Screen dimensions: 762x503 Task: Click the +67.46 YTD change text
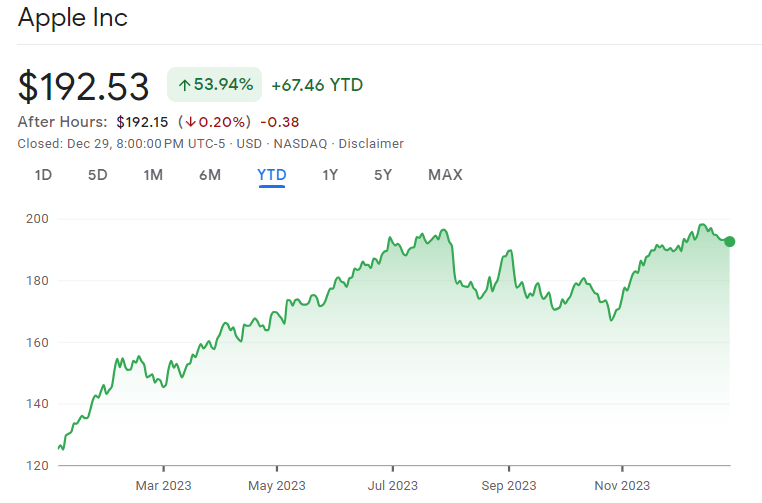[317, 85]
